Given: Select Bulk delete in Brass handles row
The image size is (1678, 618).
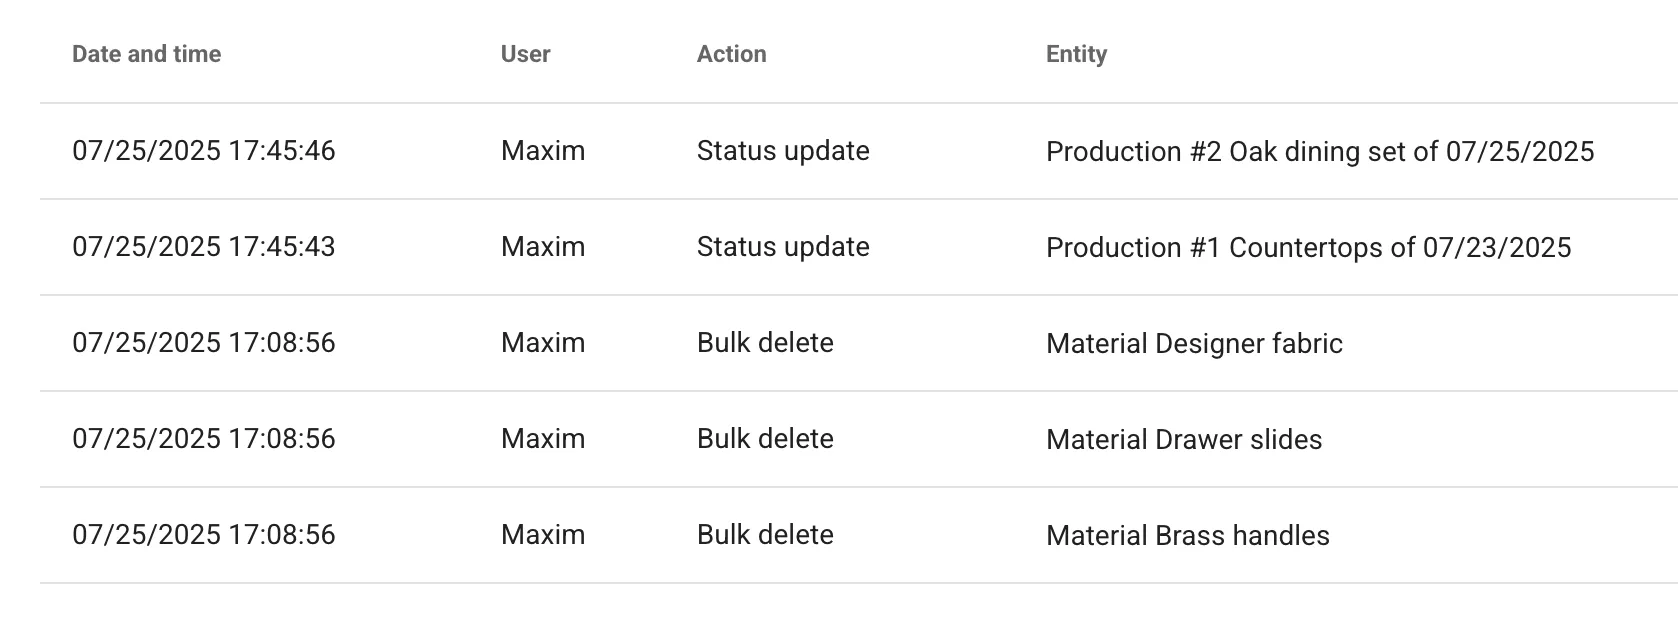Looking at the screenshot, I should (765, 535).
